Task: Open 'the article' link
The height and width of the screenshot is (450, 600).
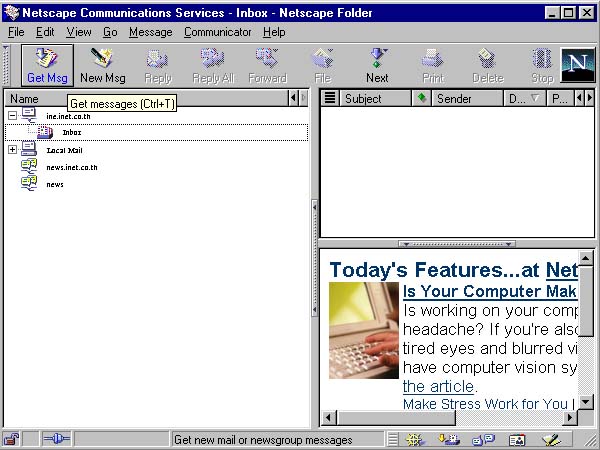Action: coord(438,386)
